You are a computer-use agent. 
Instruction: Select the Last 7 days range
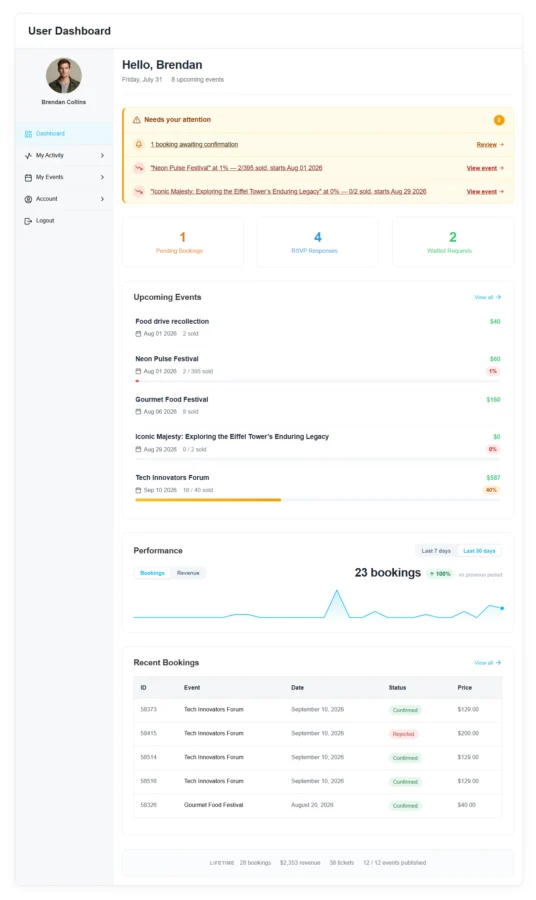(x=436, y=551)
